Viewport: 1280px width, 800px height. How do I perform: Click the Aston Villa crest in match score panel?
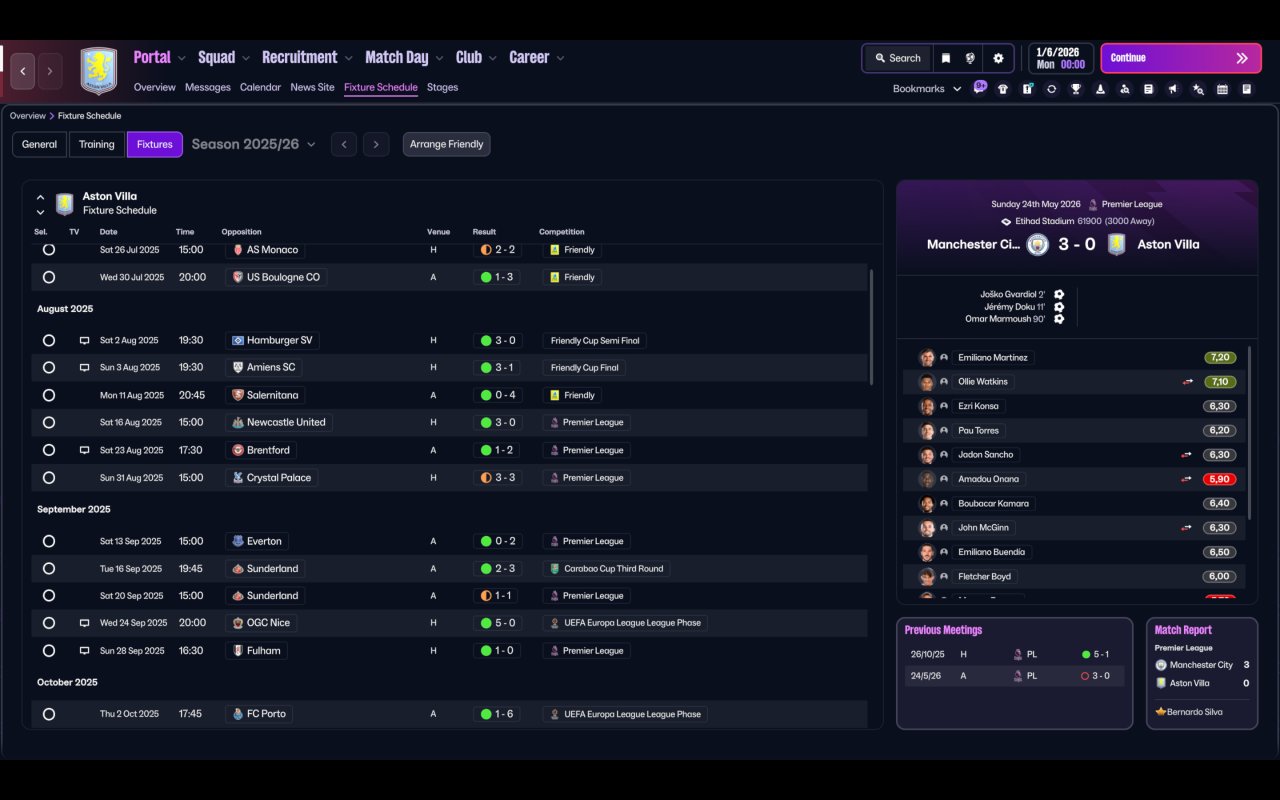[x=1116, y=244]
